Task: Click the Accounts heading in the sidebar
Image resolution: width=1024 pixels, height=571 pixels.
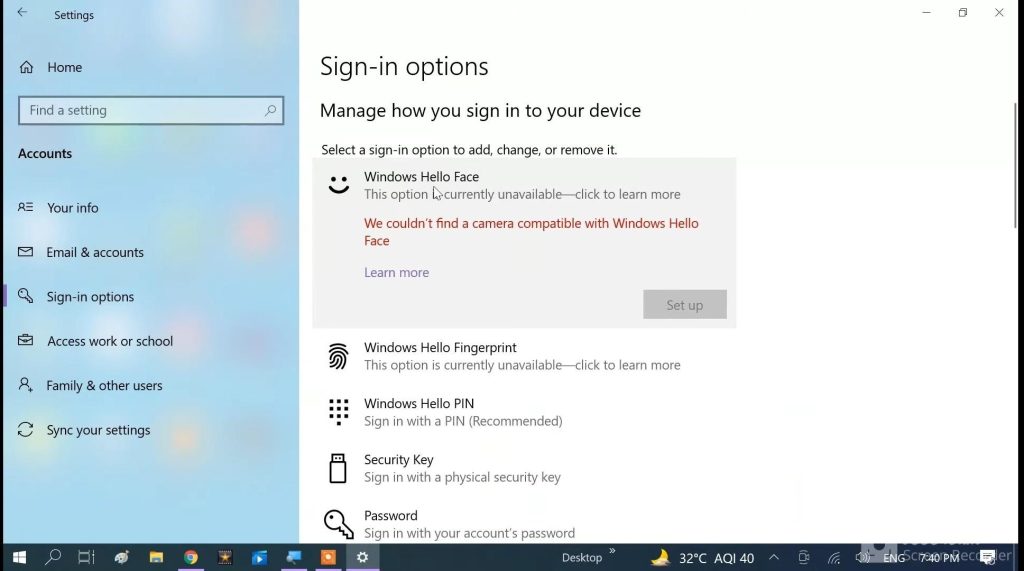Action: [45, 154]
